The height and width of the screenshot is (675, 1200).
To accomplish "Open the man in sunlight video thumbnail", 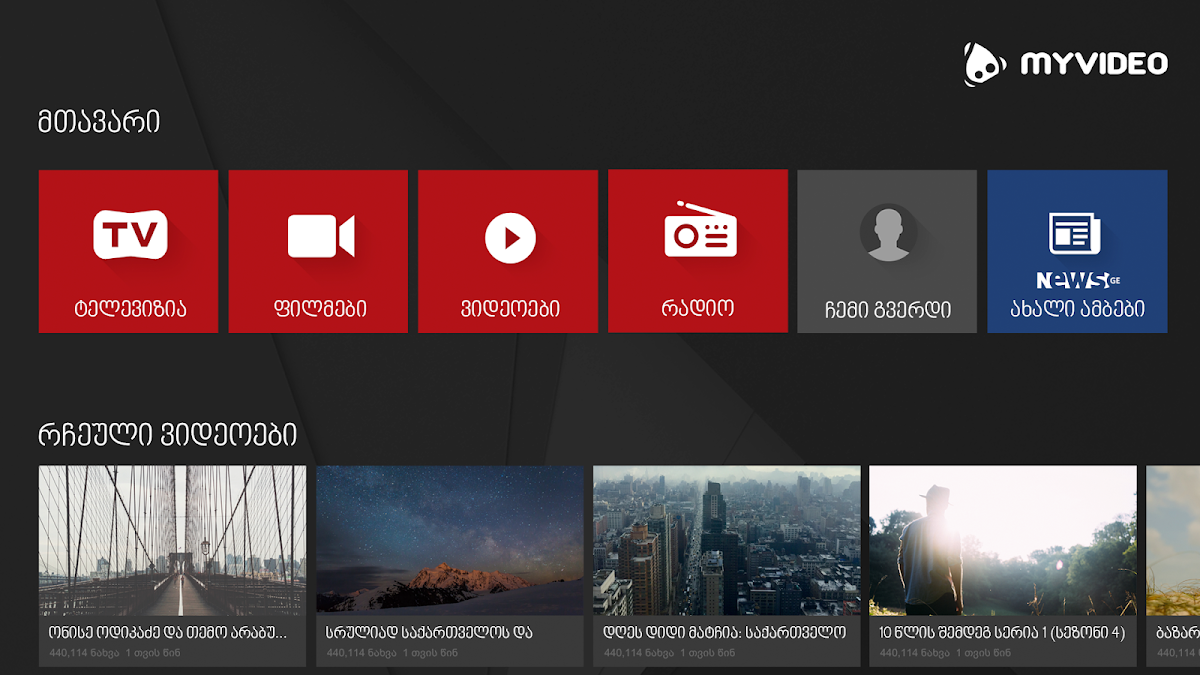I will point(1003,540).
